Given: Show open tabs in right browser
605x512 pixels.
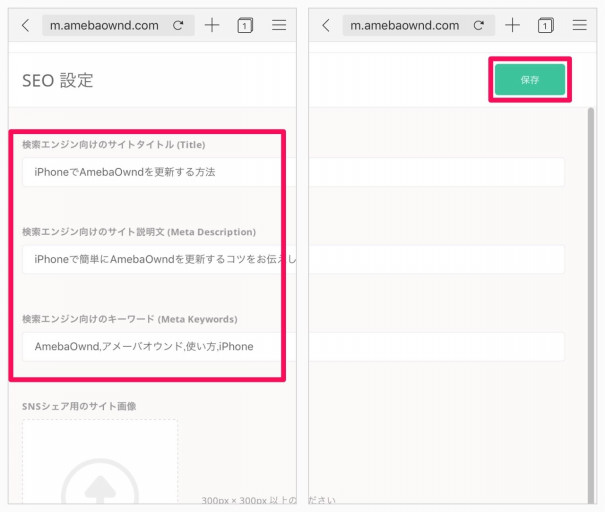Looking at the screenshot, I should click(x=546, y=25).
